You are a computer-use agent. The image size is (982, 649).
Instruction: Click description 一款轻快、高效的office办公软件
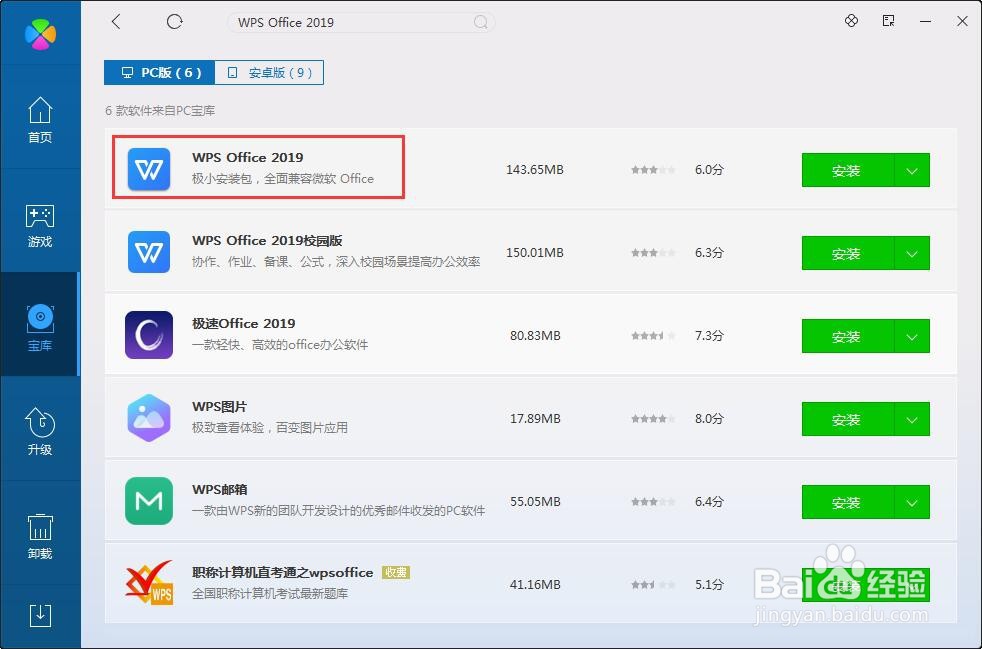(280, 345)
